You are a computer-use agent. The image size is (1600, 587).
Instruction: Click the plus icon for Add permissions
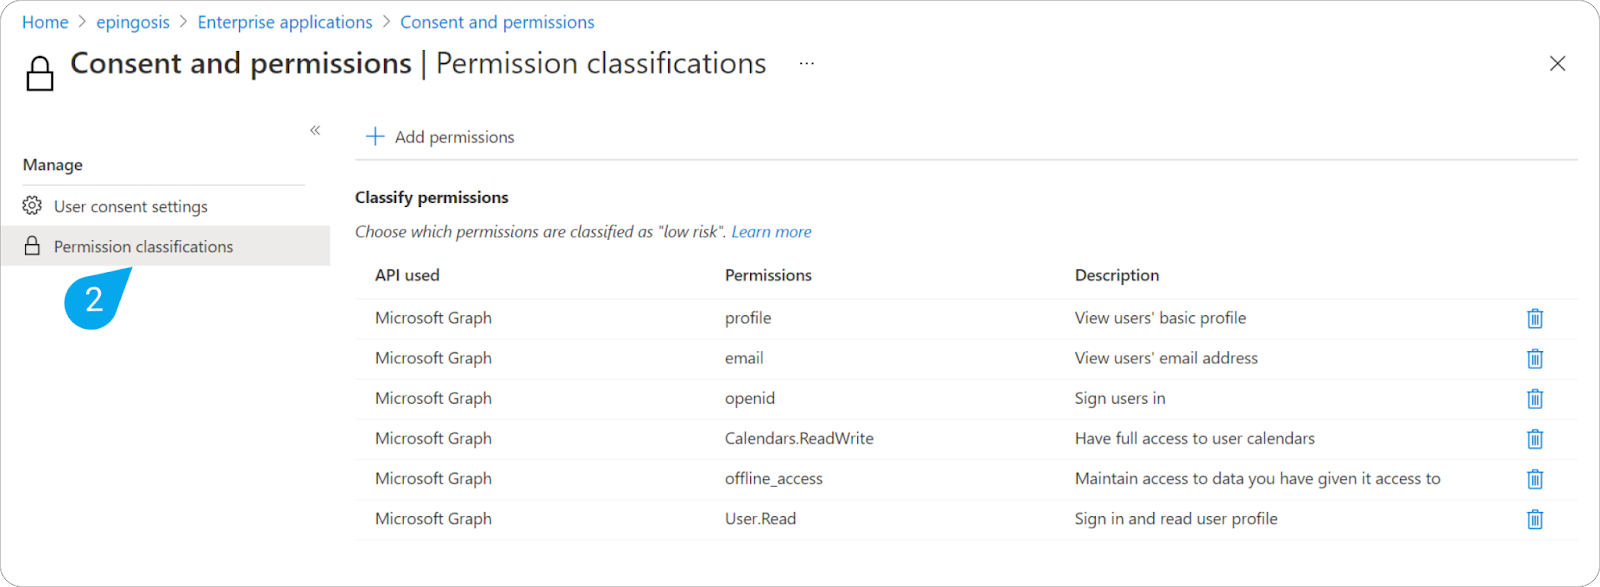pos(375,136)
